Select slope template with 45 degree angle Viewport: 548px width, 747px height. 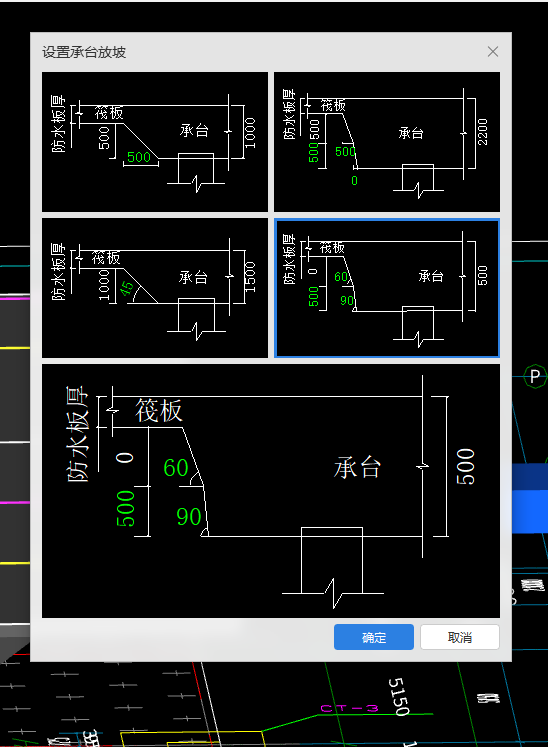click(x=155, y=288)
